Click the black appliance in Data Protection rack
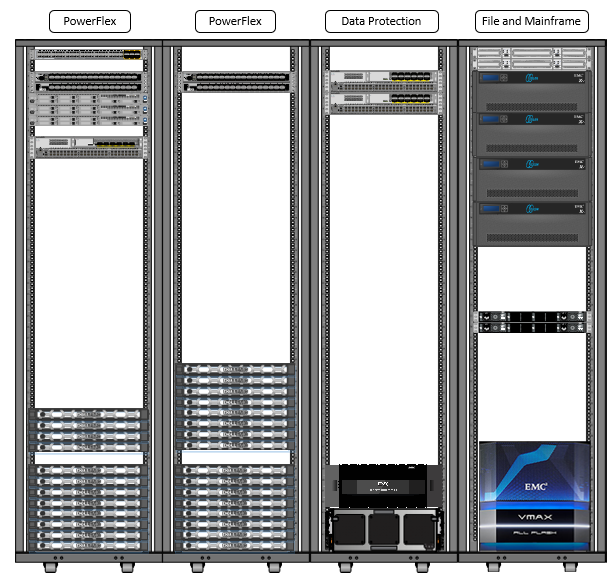The image size is (607, 582). [384, 485]
